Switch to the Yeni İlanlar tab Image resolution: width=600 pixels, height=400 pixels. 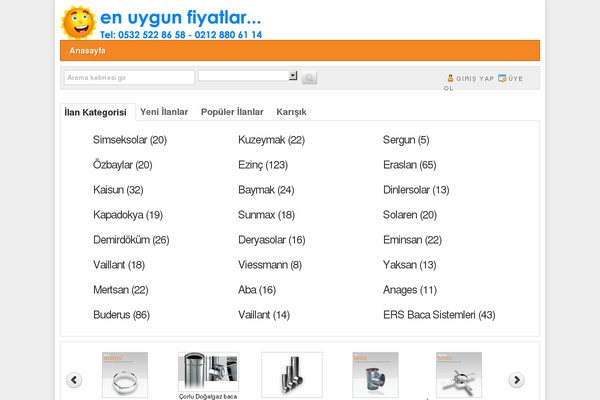point(164,112)
